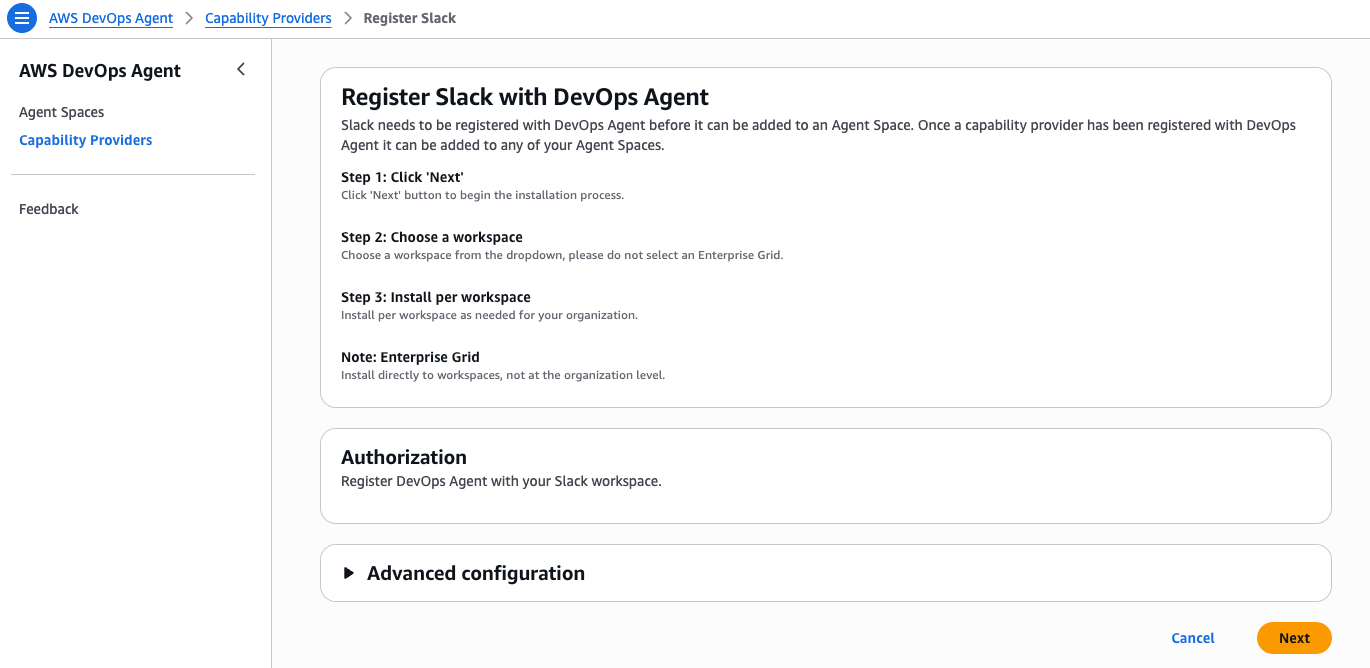Collapse the side navigation with the chevron
Screen dimensions: 1370x668
pos(240,69)
